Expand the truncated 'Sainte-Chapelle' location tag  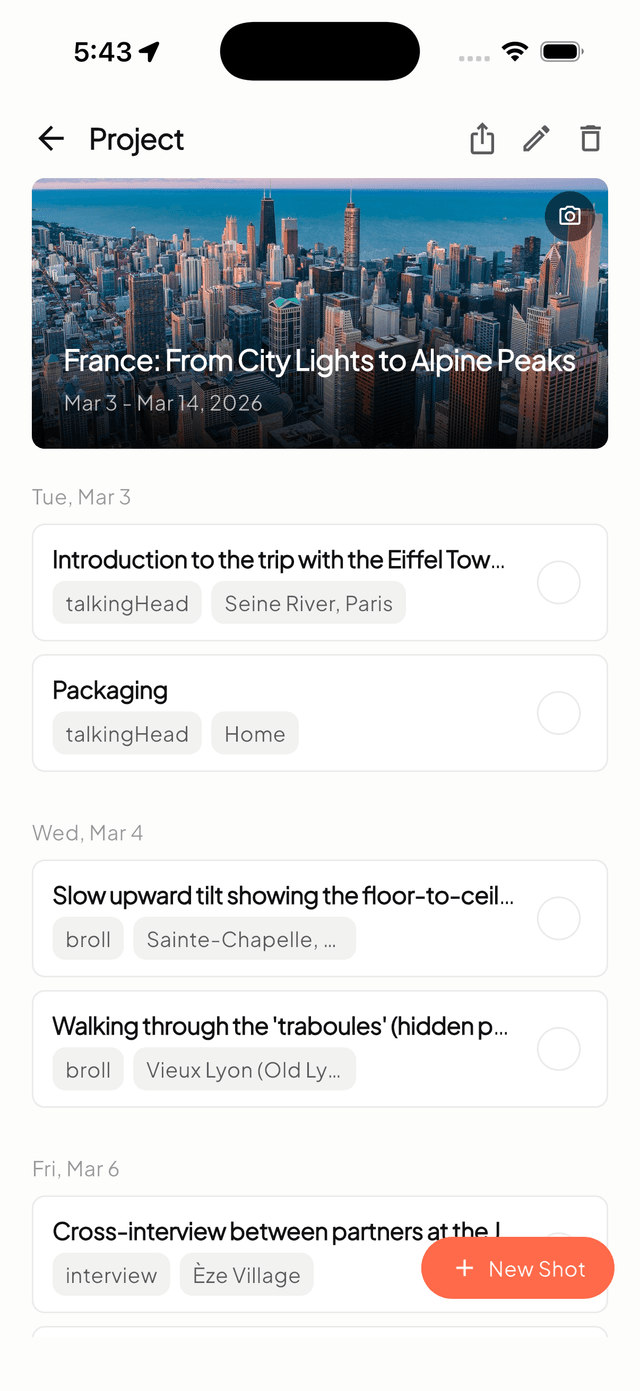244,938
